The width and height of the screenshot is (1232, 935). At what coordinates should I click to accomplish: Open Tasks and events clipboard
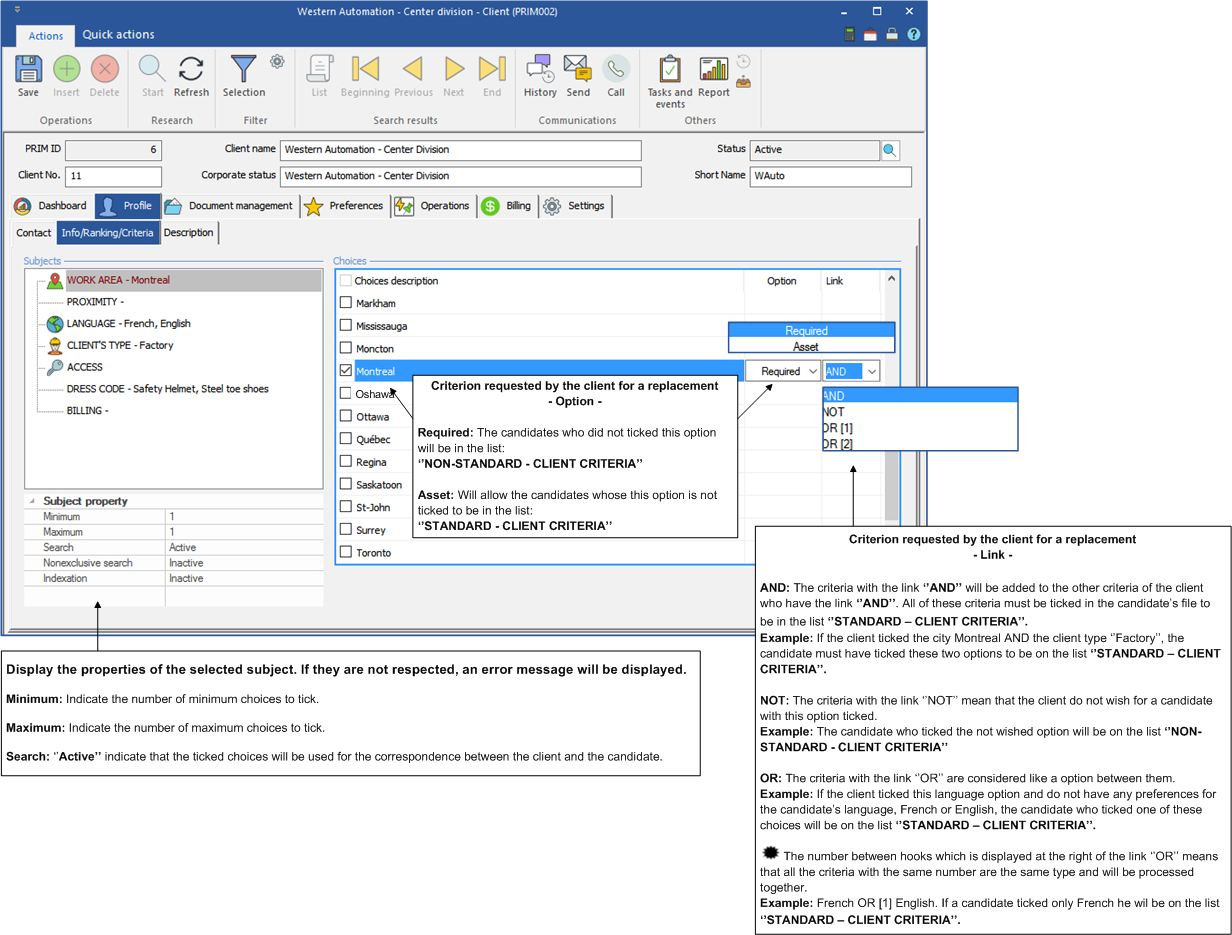coord(670,69)
